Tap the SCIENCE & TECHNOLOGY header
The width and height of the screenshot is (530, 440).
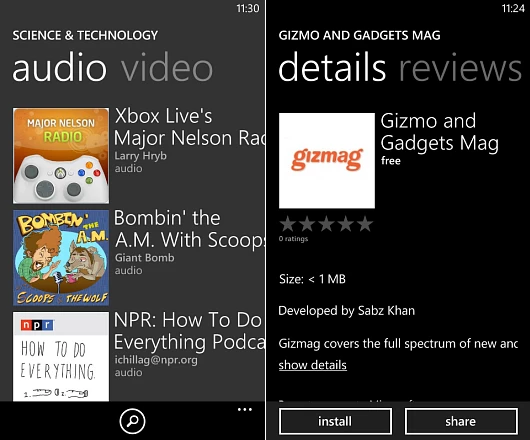pos(85,35)
